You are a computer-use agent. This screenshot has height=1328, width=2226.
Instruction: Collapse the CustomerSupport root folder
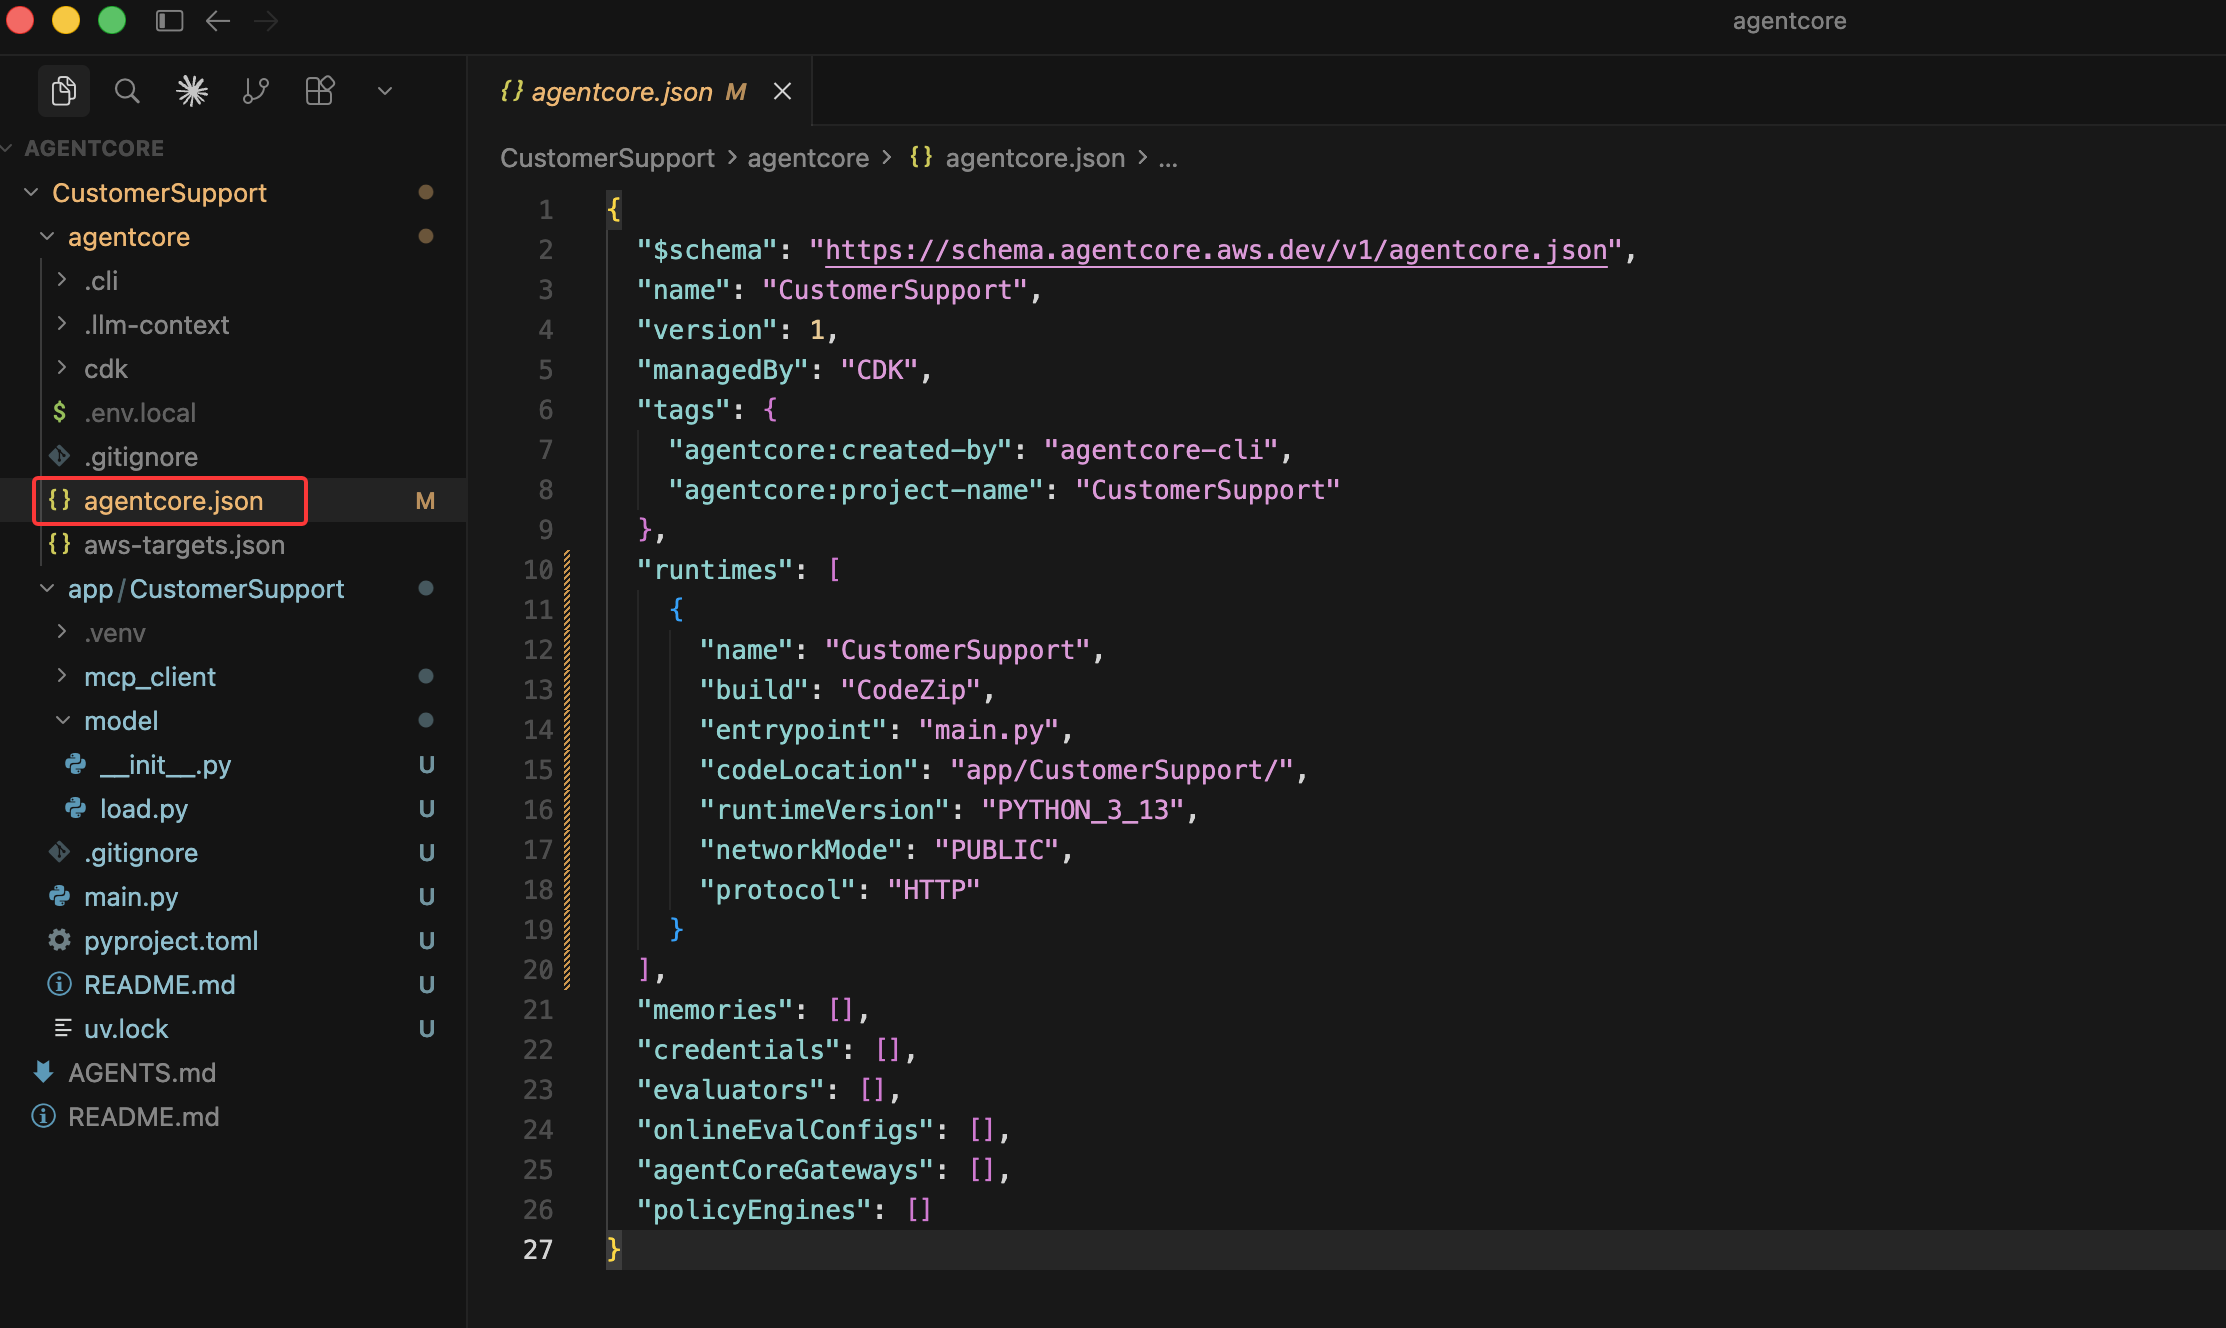click(x=159, y=193)
